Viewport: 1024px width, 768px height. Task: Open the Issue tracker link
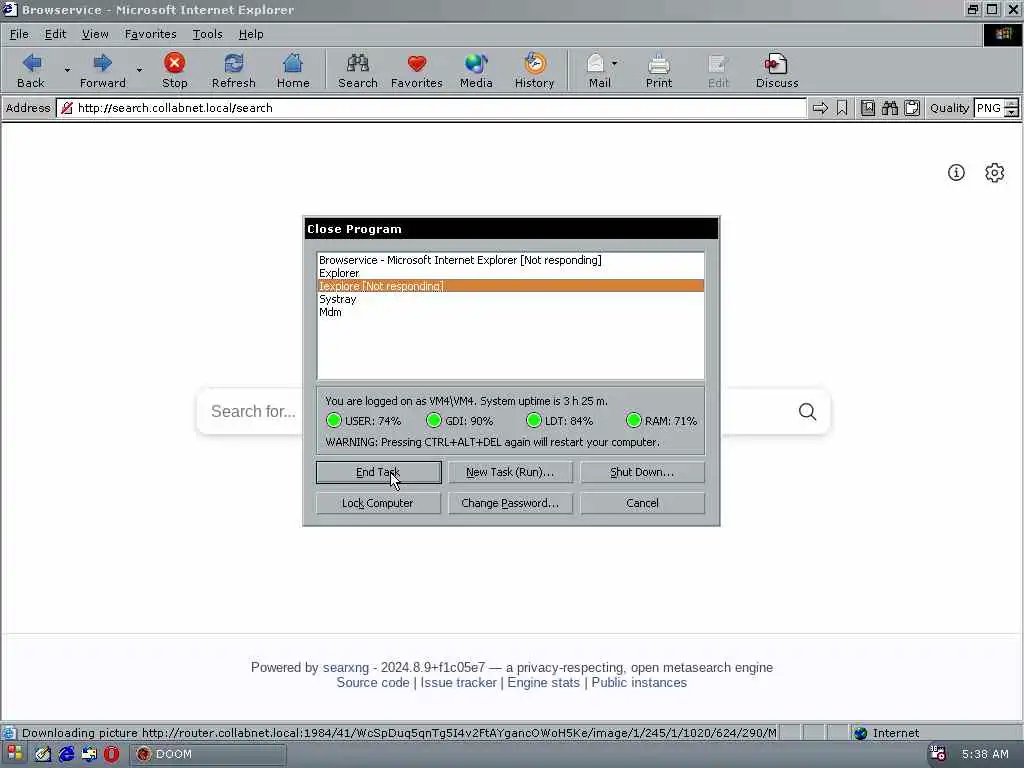458,682
